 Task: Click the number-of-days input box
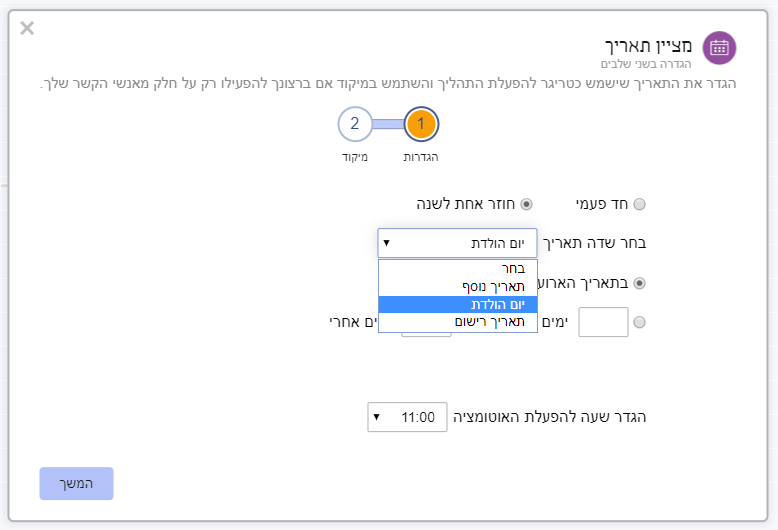[x=603, y=322]
